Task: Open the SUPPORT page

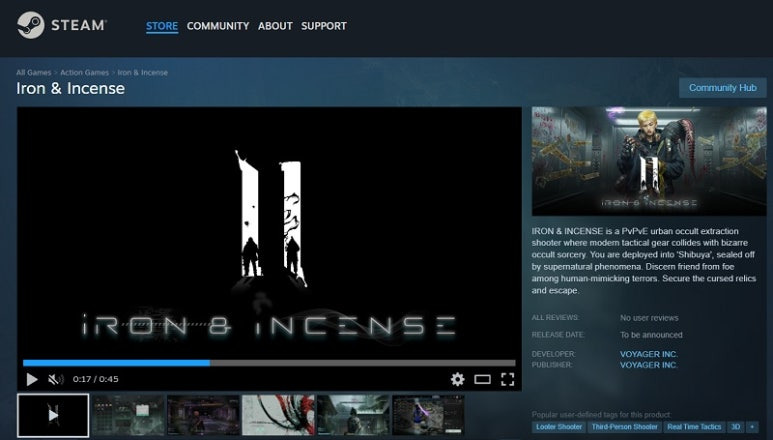Action: pyautogui.click(x=324, y=26)
